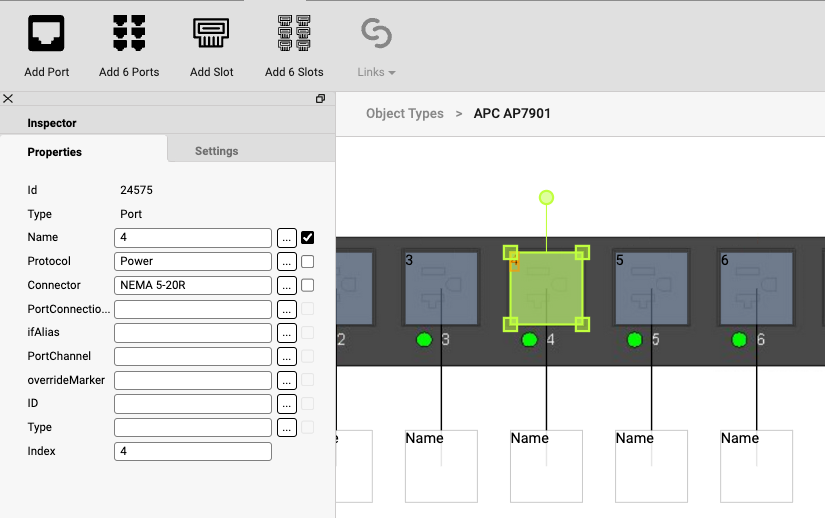Screen dimensions: 825x518
Task: Close the Inspector panel with the X icon
Action: coord(8,99)
